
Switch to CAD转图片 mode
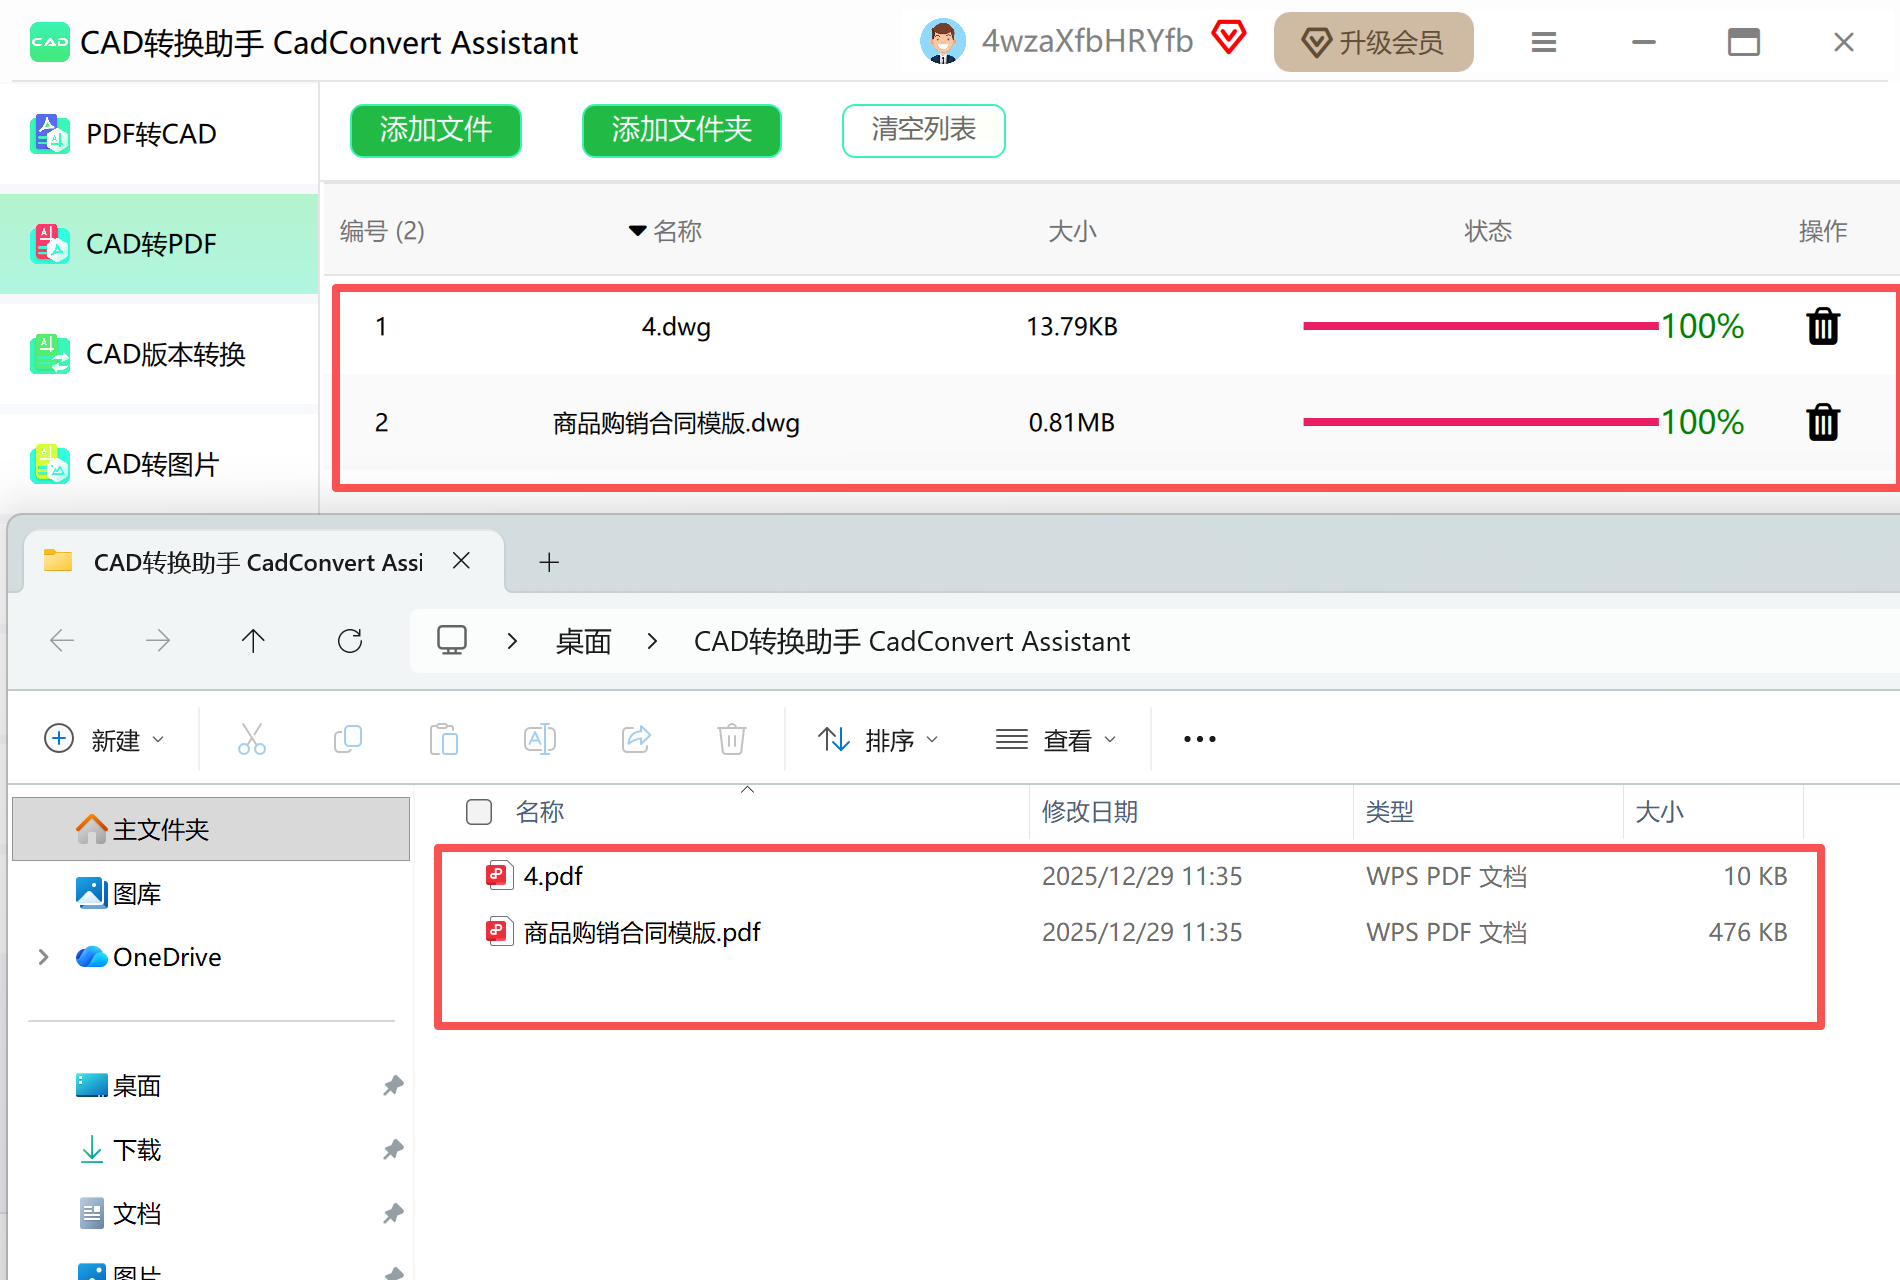[159, 464]
